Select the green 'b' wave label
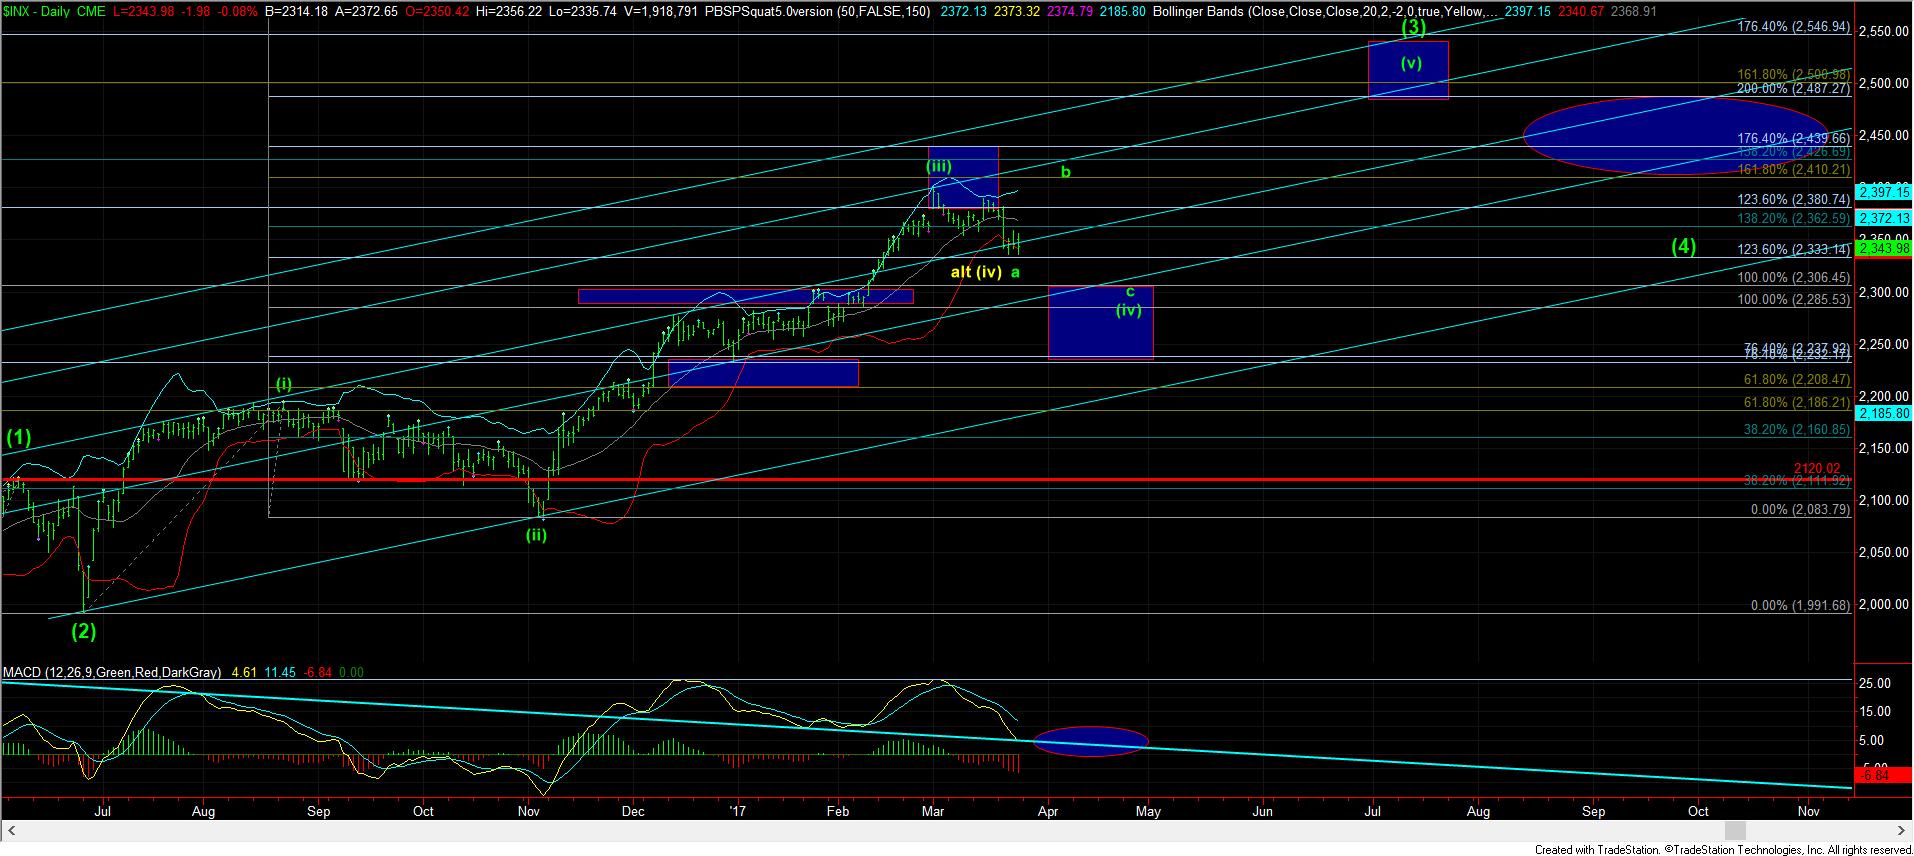This screenshot has width=1914, height=856. pyautogui.click(x=1066, y=172)
